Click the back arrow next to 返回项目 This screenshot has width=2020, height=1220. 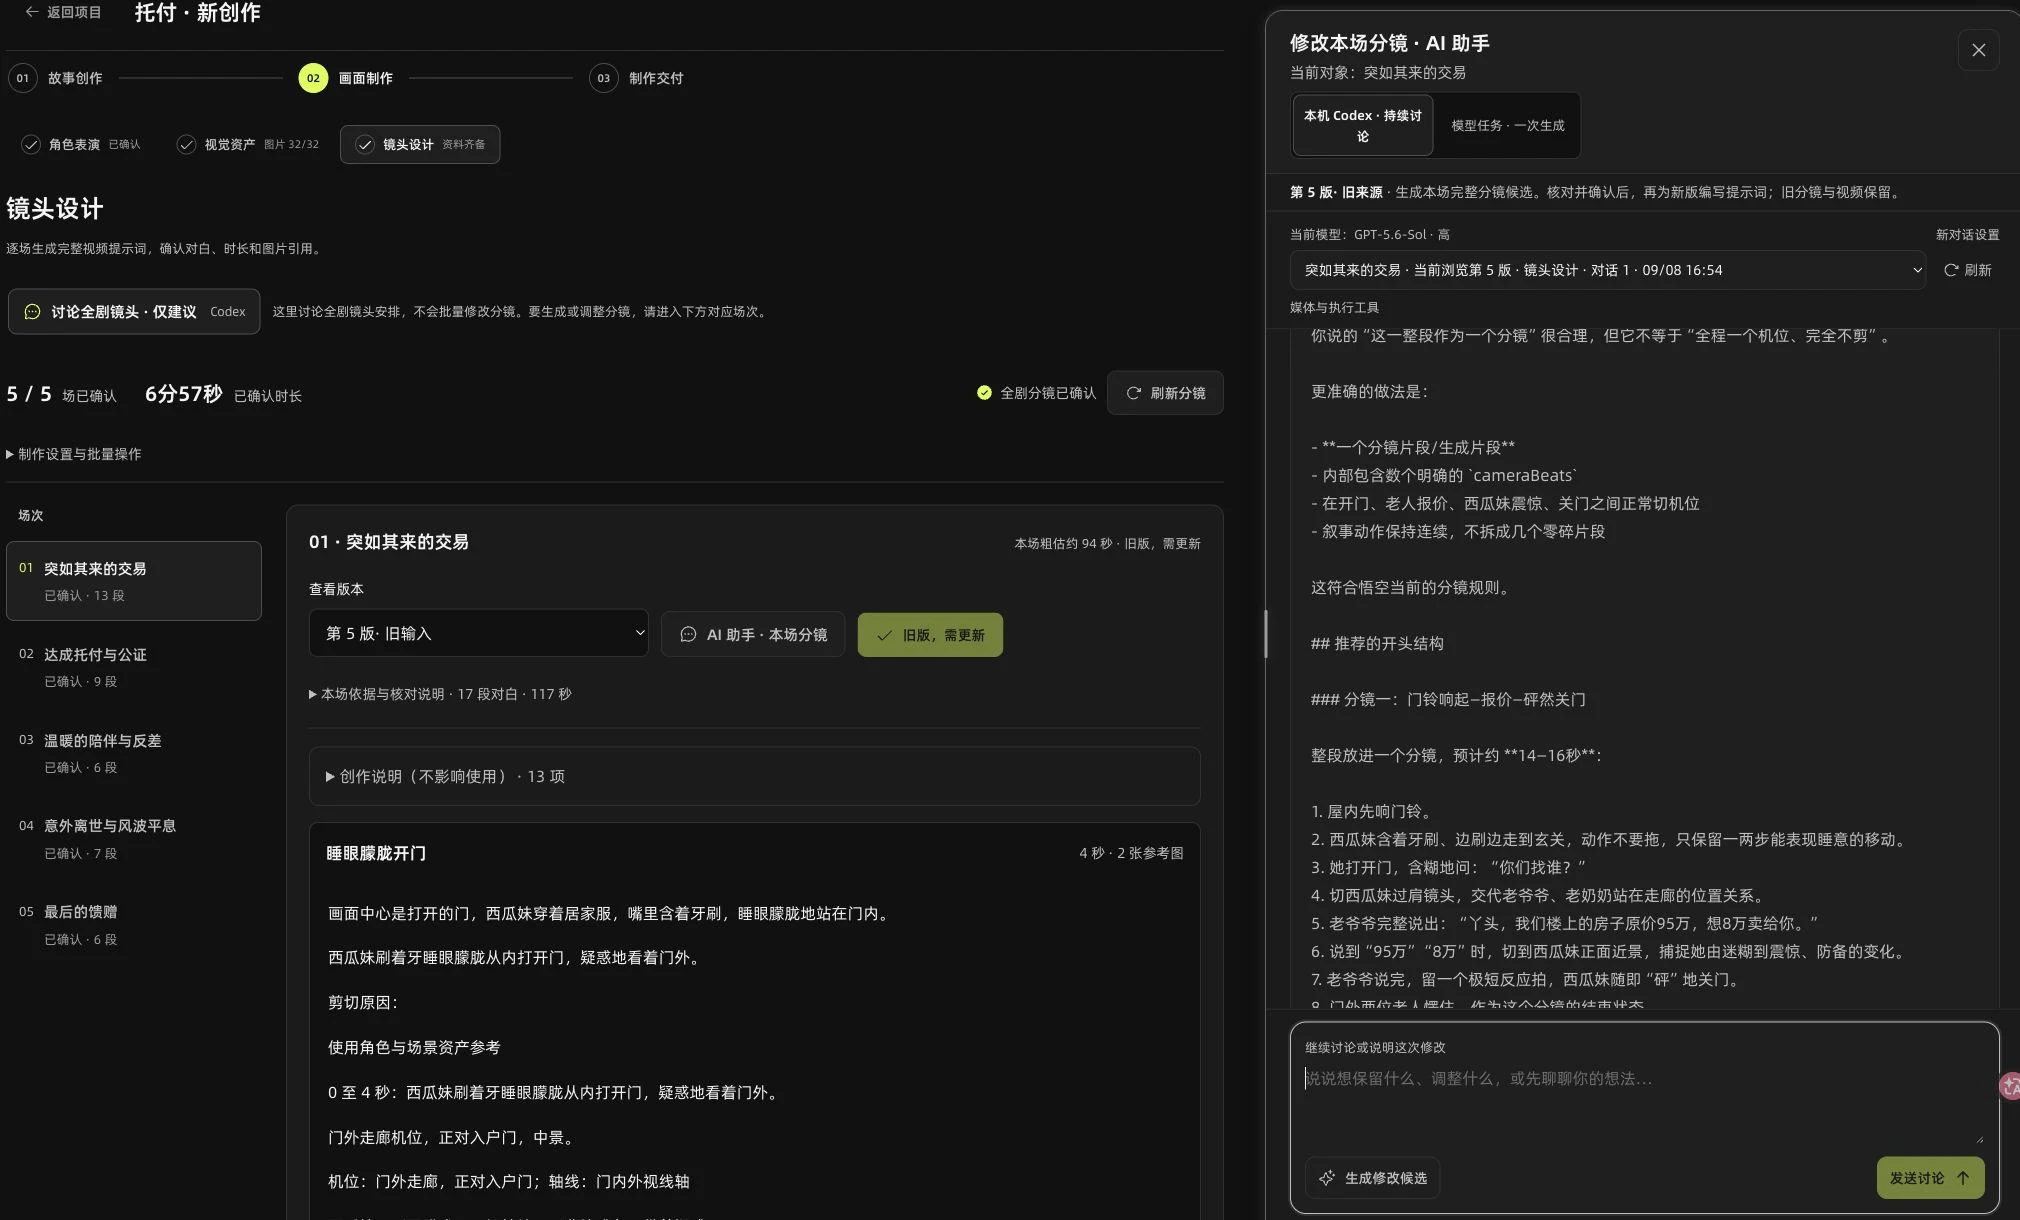click(32, 12)
